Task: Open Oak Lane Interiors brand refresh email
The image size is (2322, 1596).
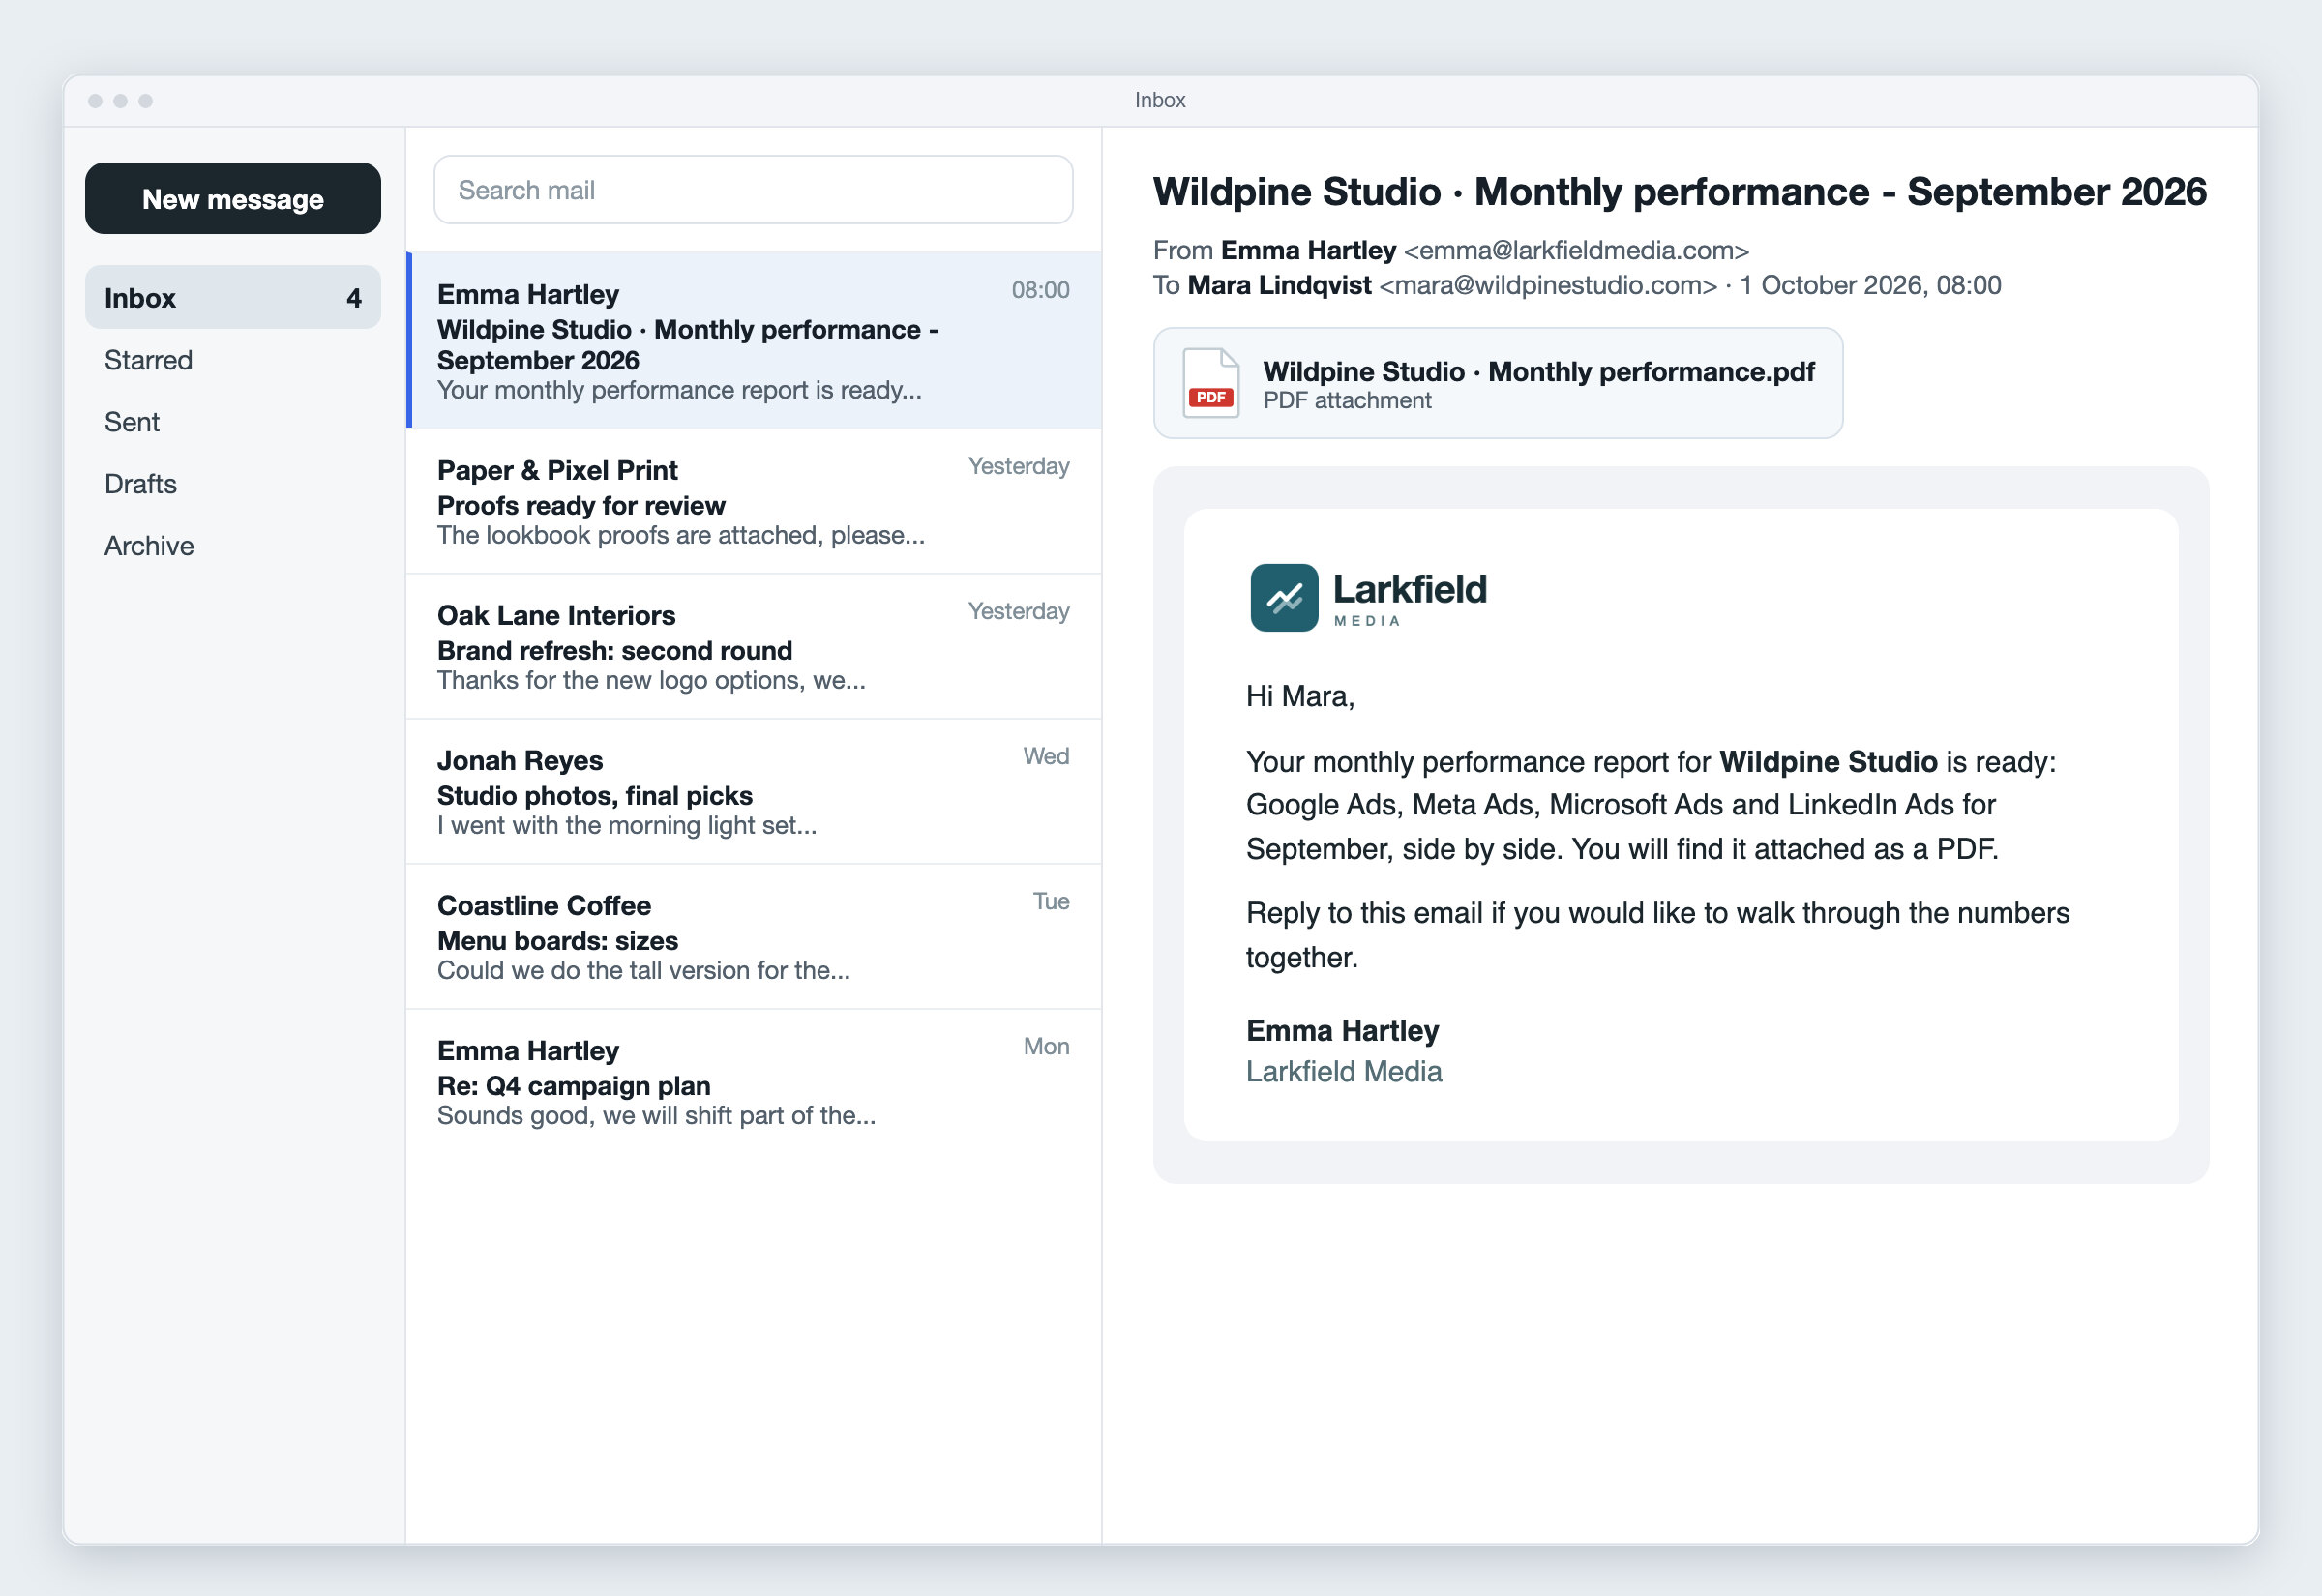Action: (x=754, y=647)
